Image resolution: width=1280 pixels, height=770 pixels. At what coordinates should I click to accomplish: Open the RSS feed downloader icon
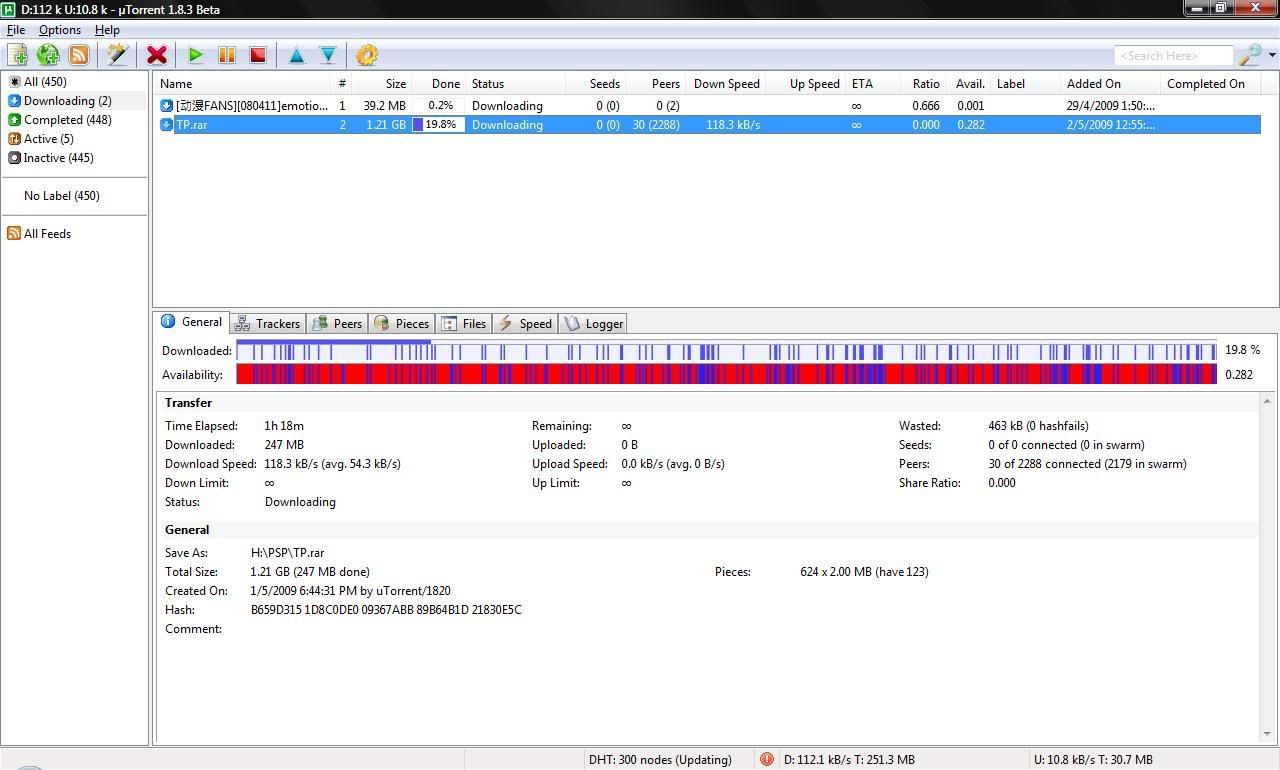(x=78, y=55)
